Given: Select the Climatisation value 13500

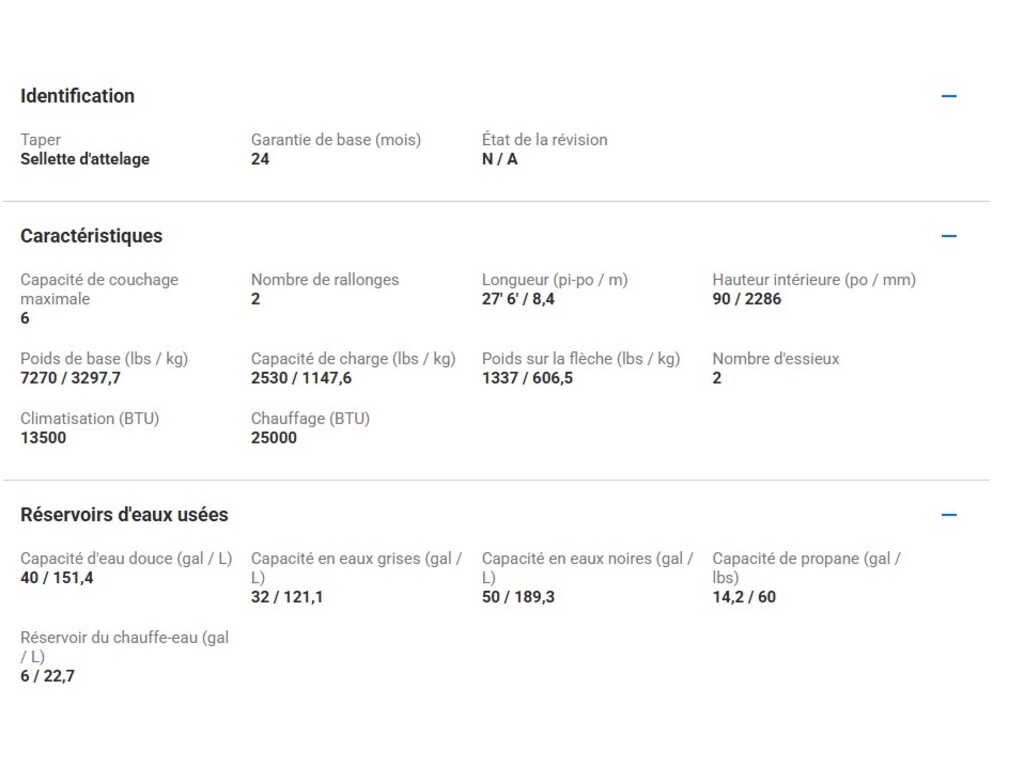Looking at the screenshot, I should 43,438.
